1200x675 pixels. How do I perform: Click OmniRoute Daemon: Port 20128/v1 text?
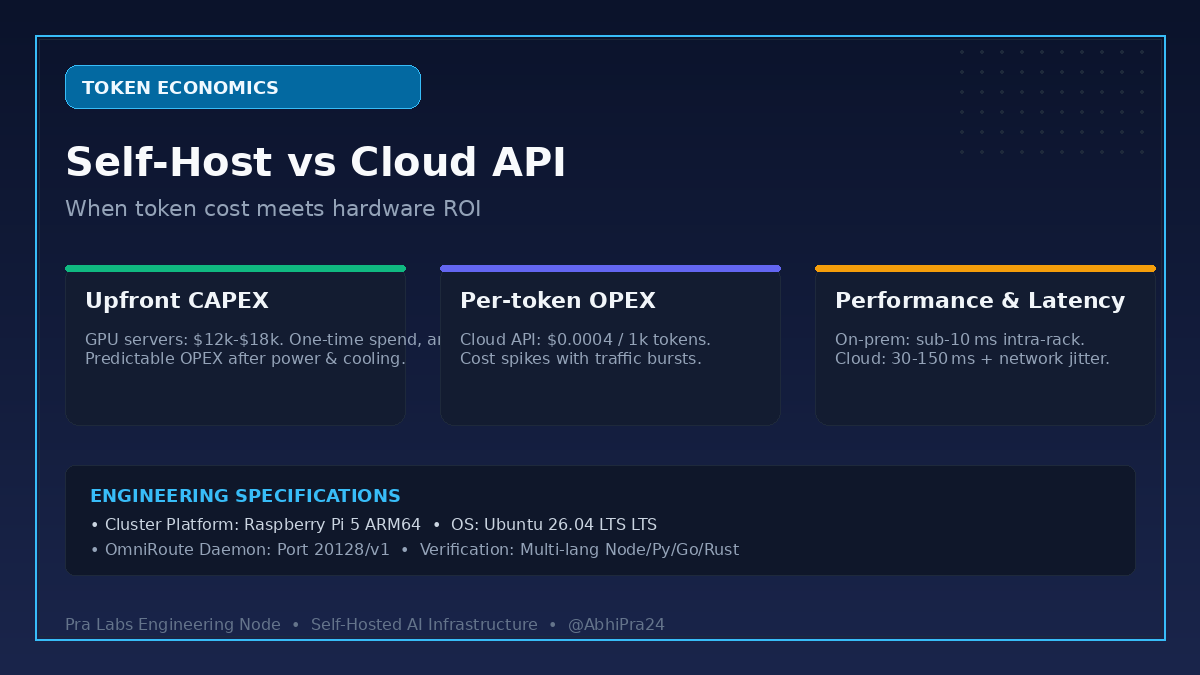[247, 550]
